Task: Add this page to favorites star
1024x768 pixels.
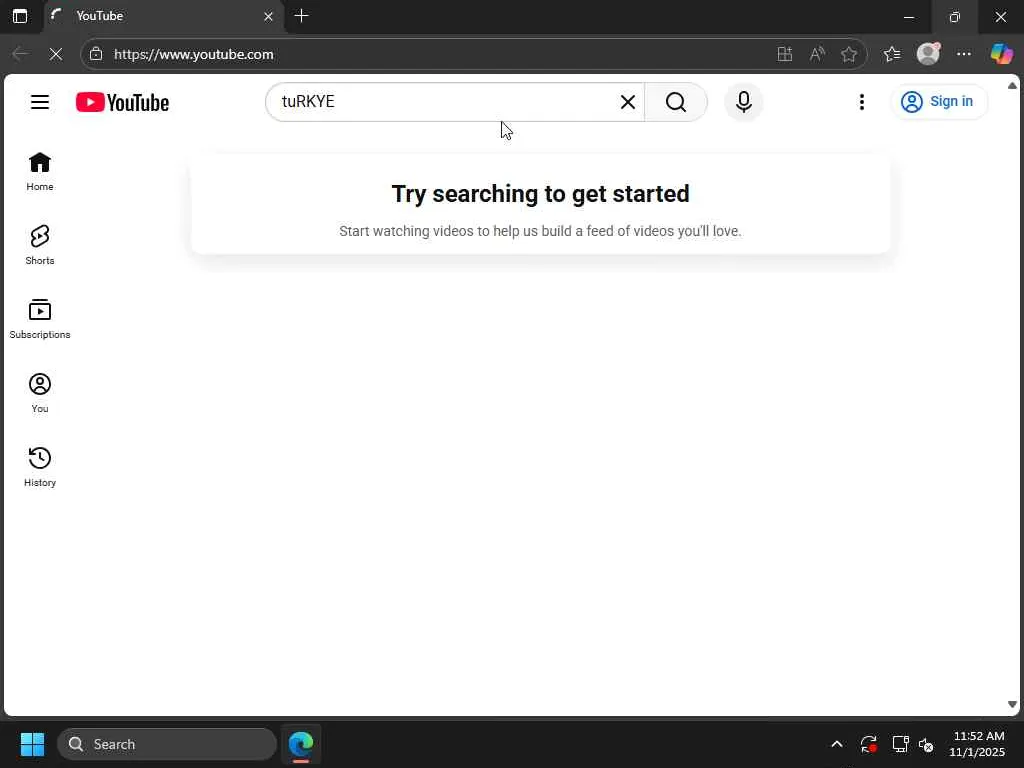Action: pyautogui.click(x=849, y=54)
